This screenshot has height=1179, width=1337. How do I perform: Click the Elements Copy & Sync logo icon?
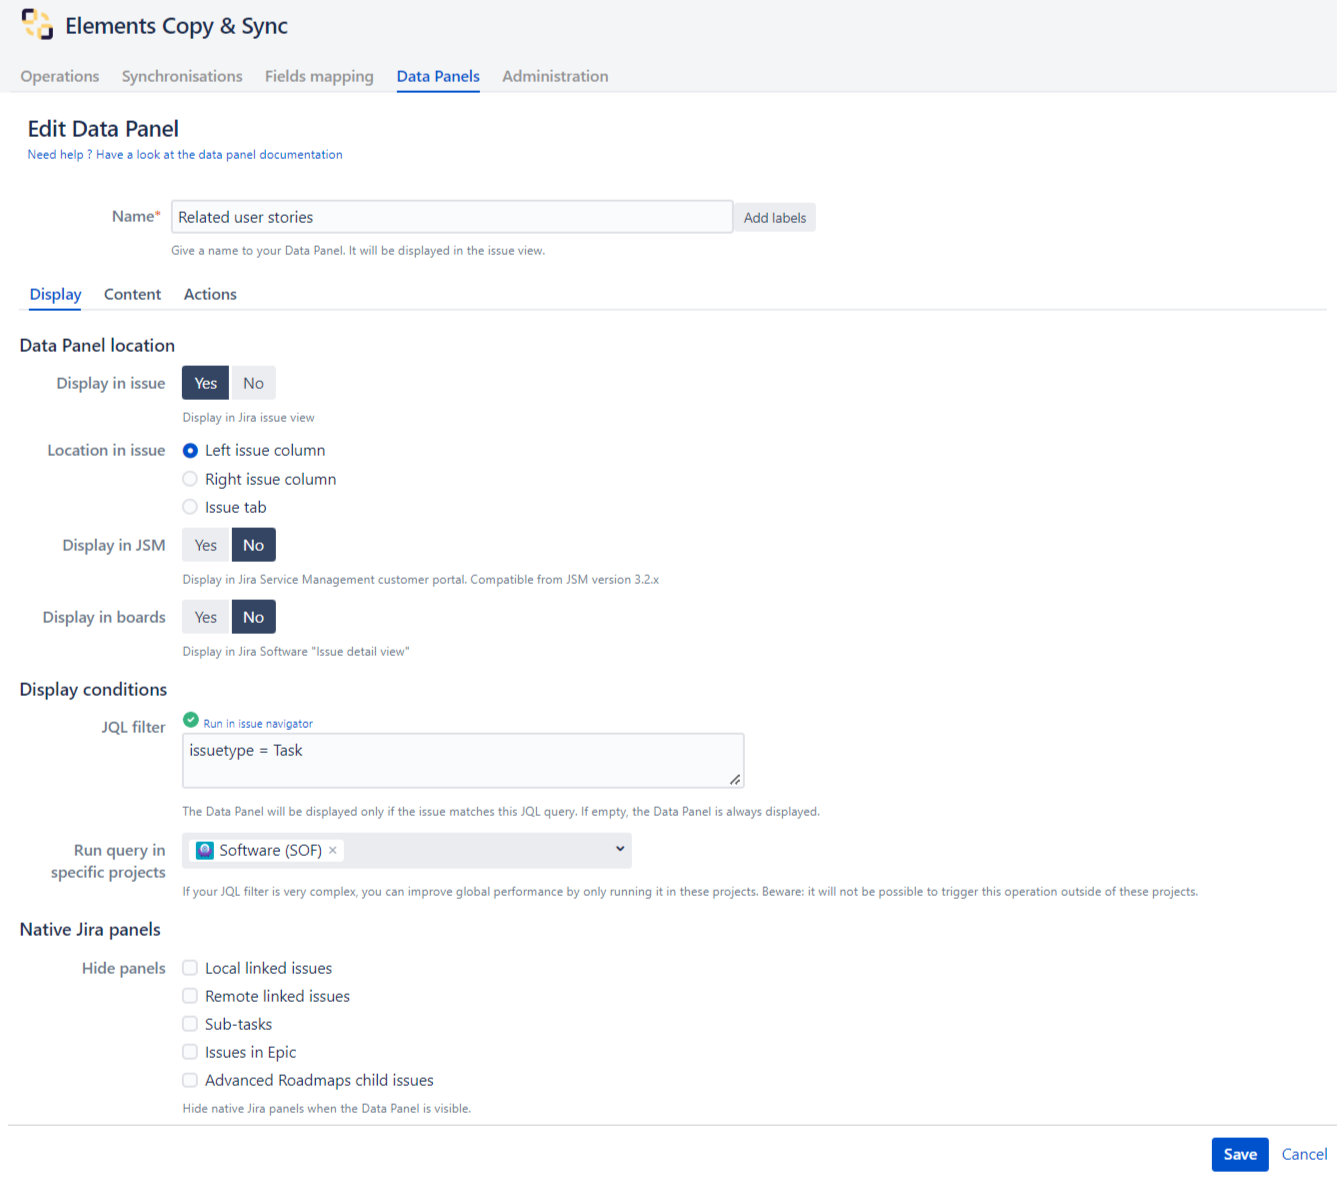click(37, 25)
